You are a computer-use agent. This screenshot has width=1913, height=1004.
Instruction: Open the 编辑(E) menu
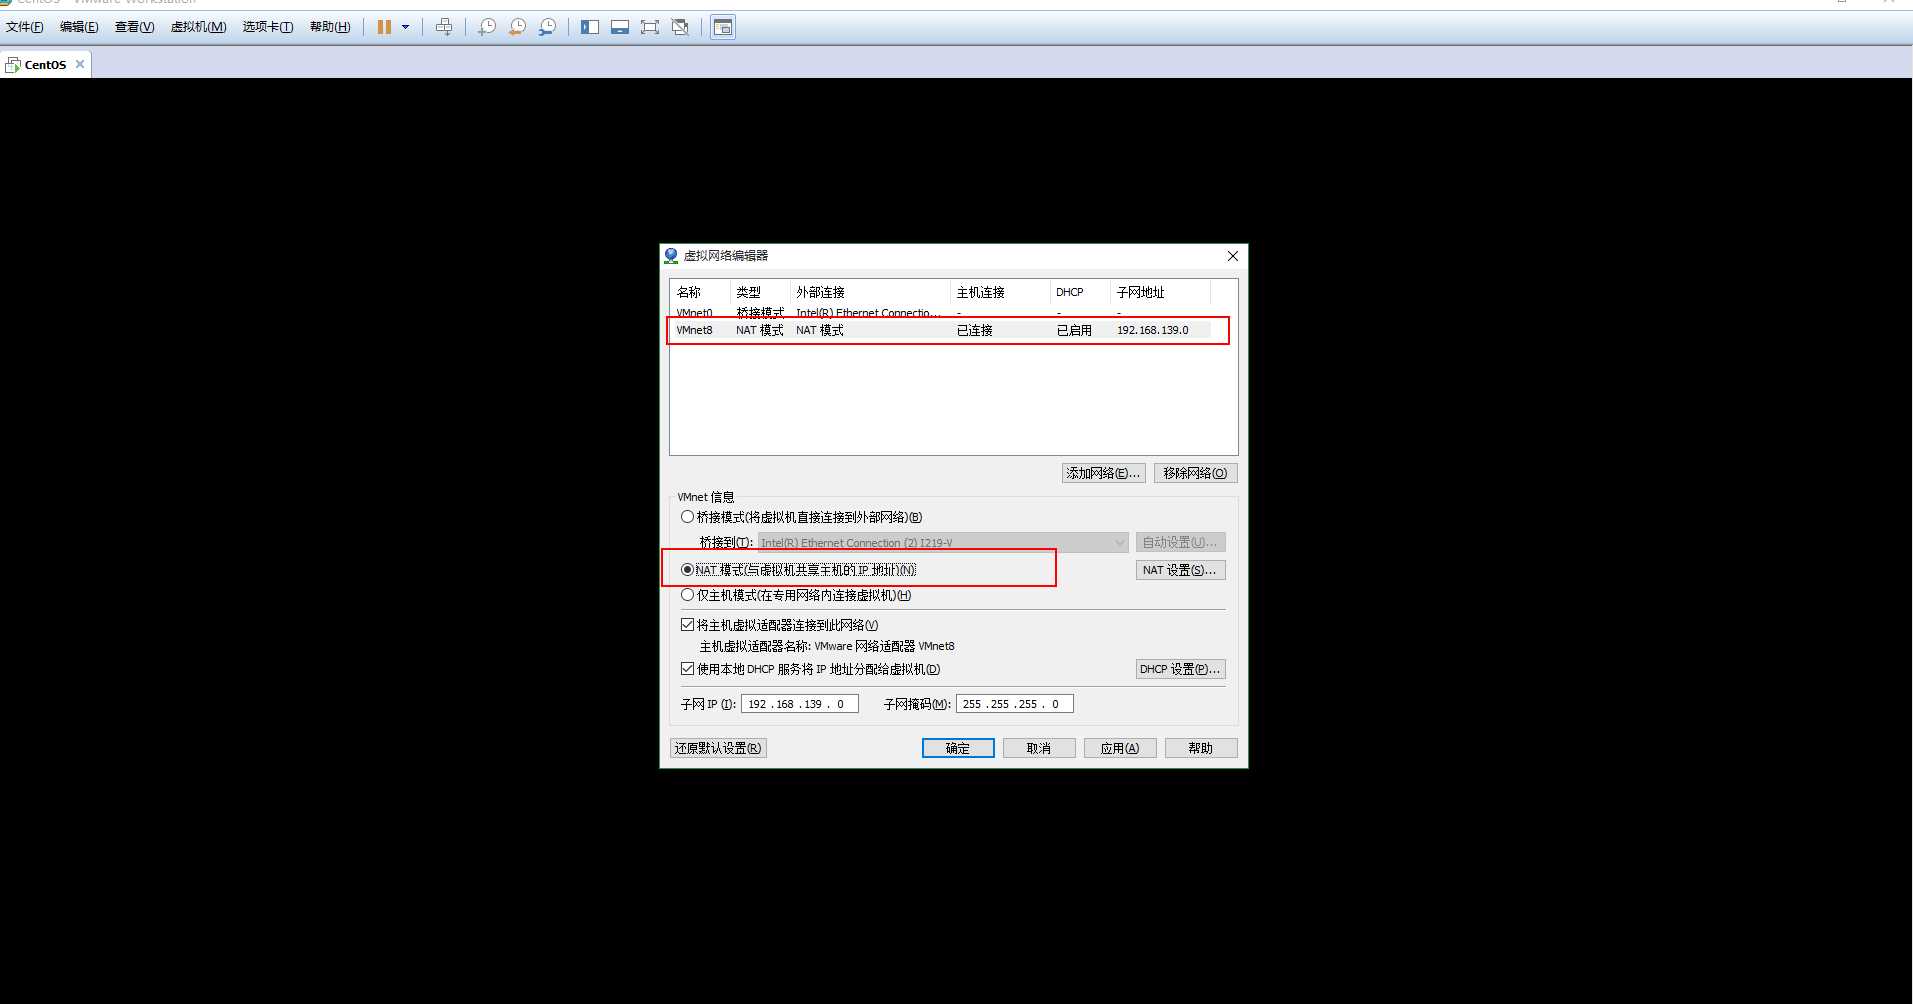(x=79, y=27)
